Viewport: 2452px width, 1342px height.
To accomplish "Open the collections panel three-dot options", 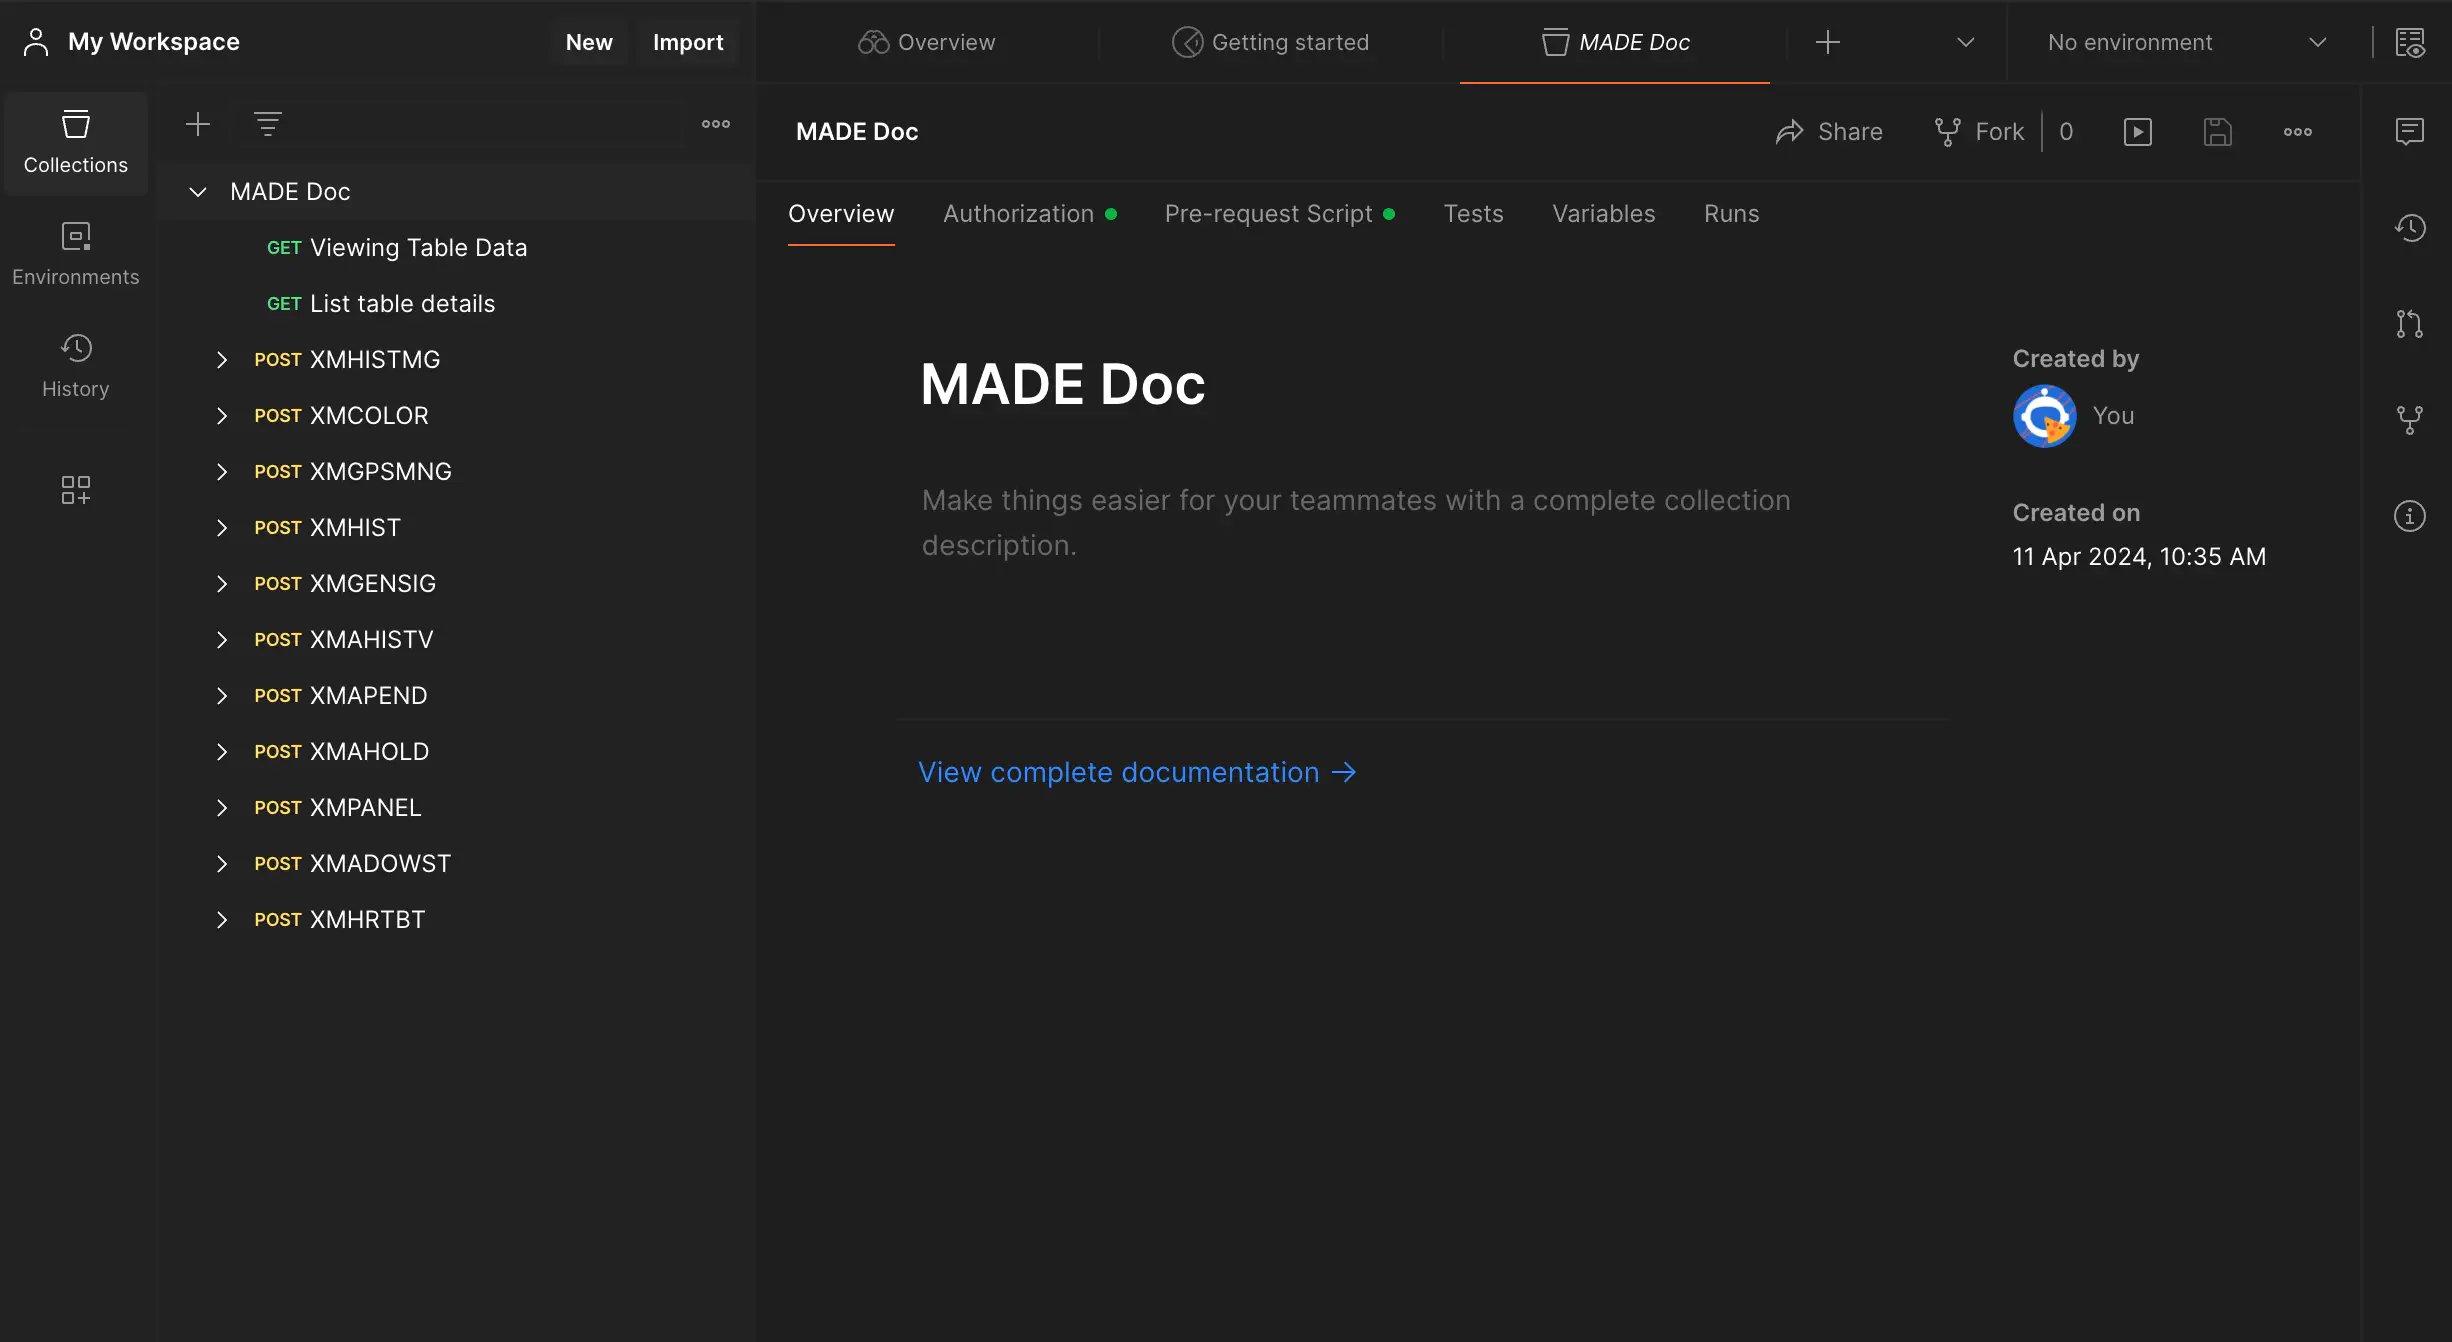I will (x=716, y=124).
